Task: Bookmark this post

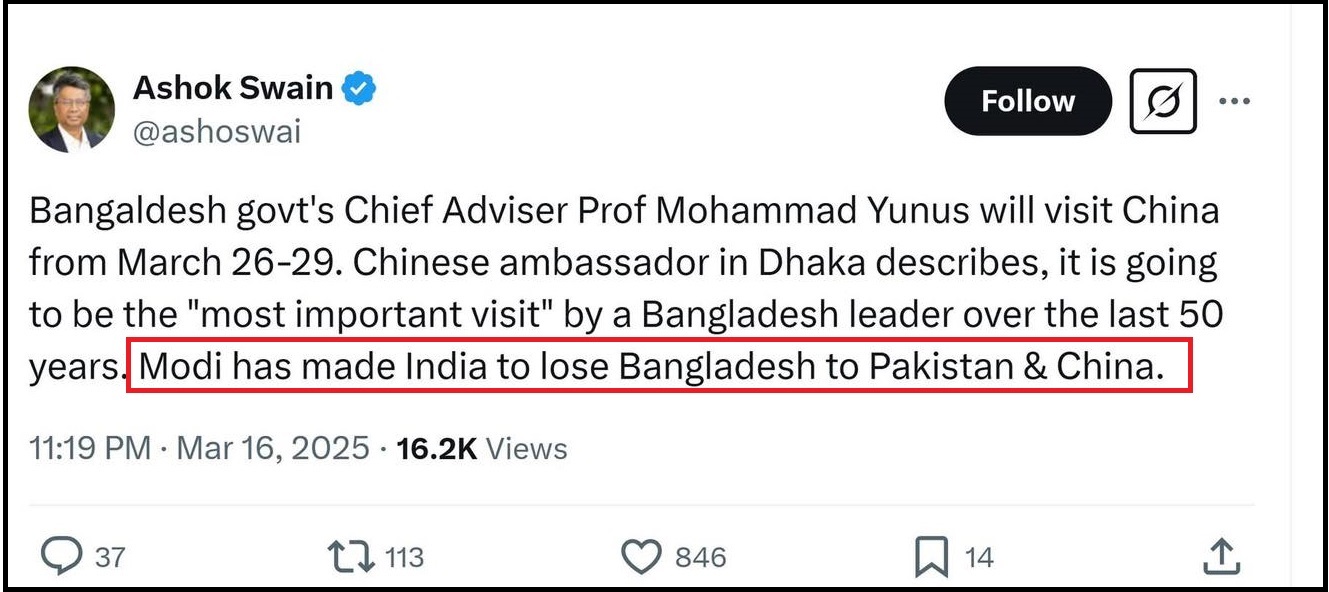Action: click(x=931, y=556)
